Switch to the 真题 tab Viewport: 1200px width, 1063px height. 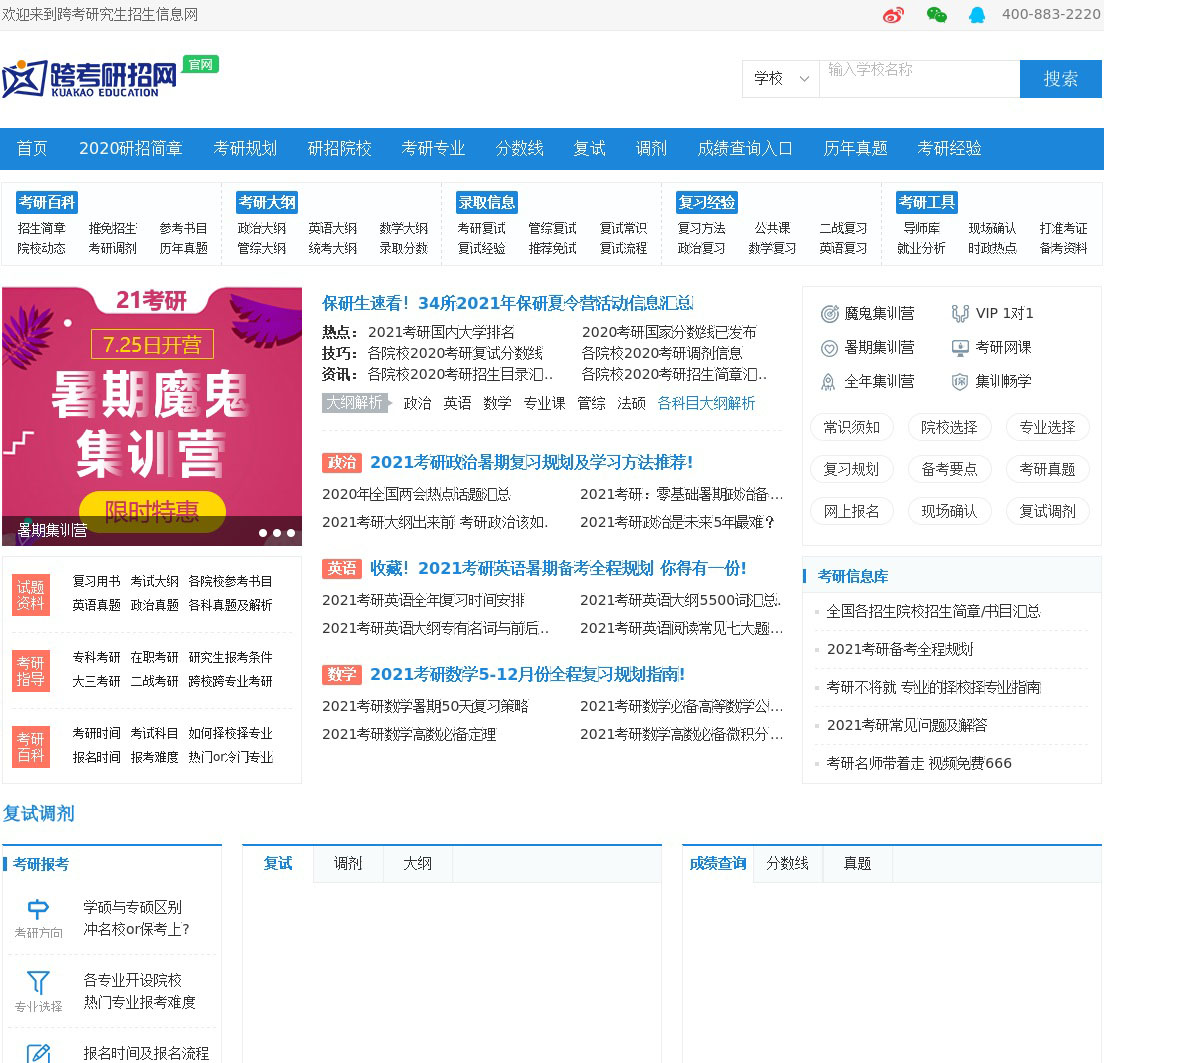[857, 864]
